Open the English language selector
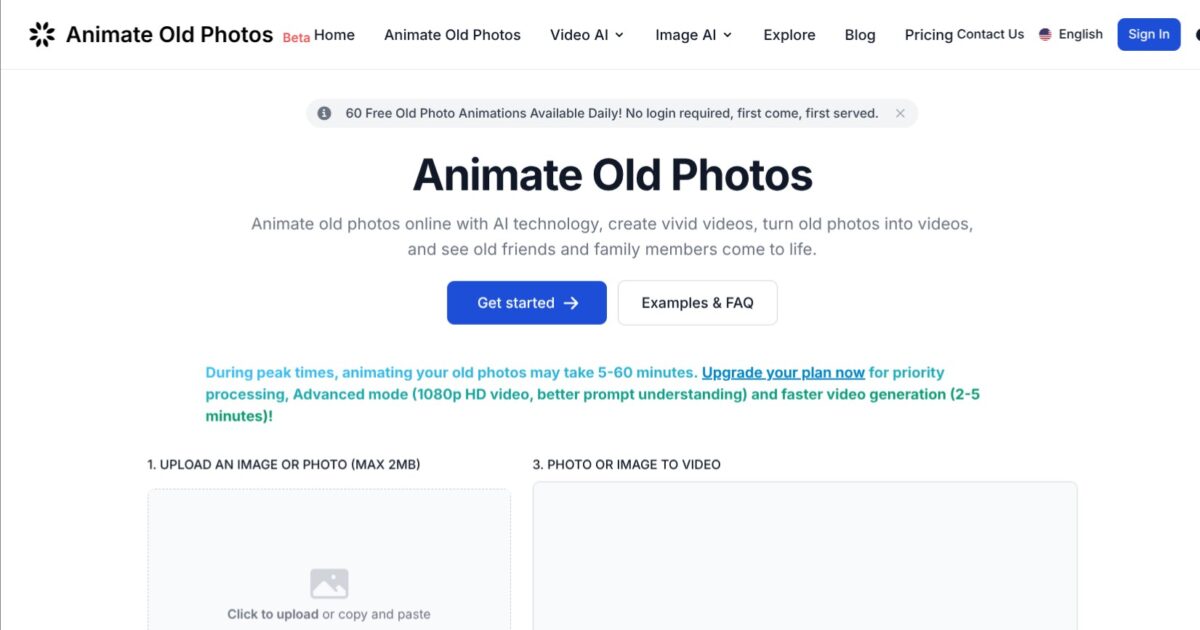The image size is (1200, 630). point(1079,34)
